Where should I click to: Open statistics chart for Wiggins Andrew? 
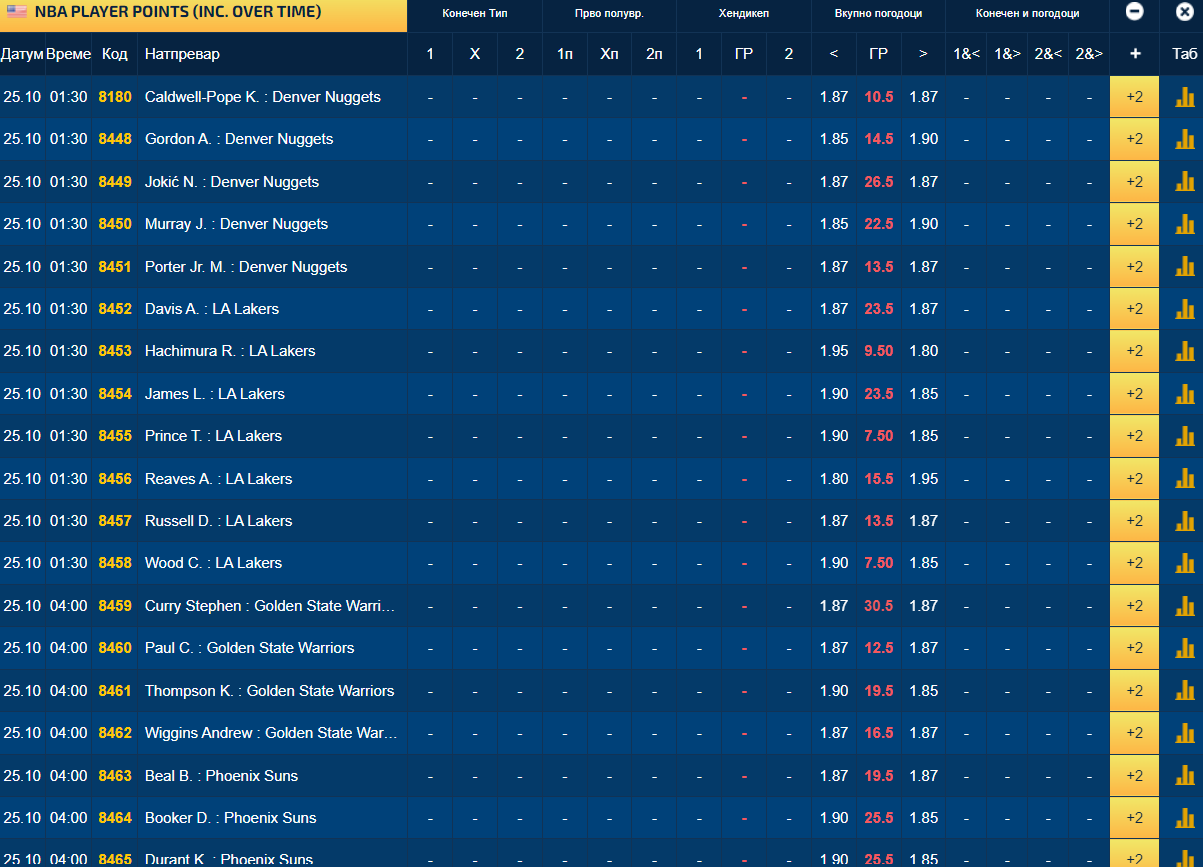coord(1184,733)
